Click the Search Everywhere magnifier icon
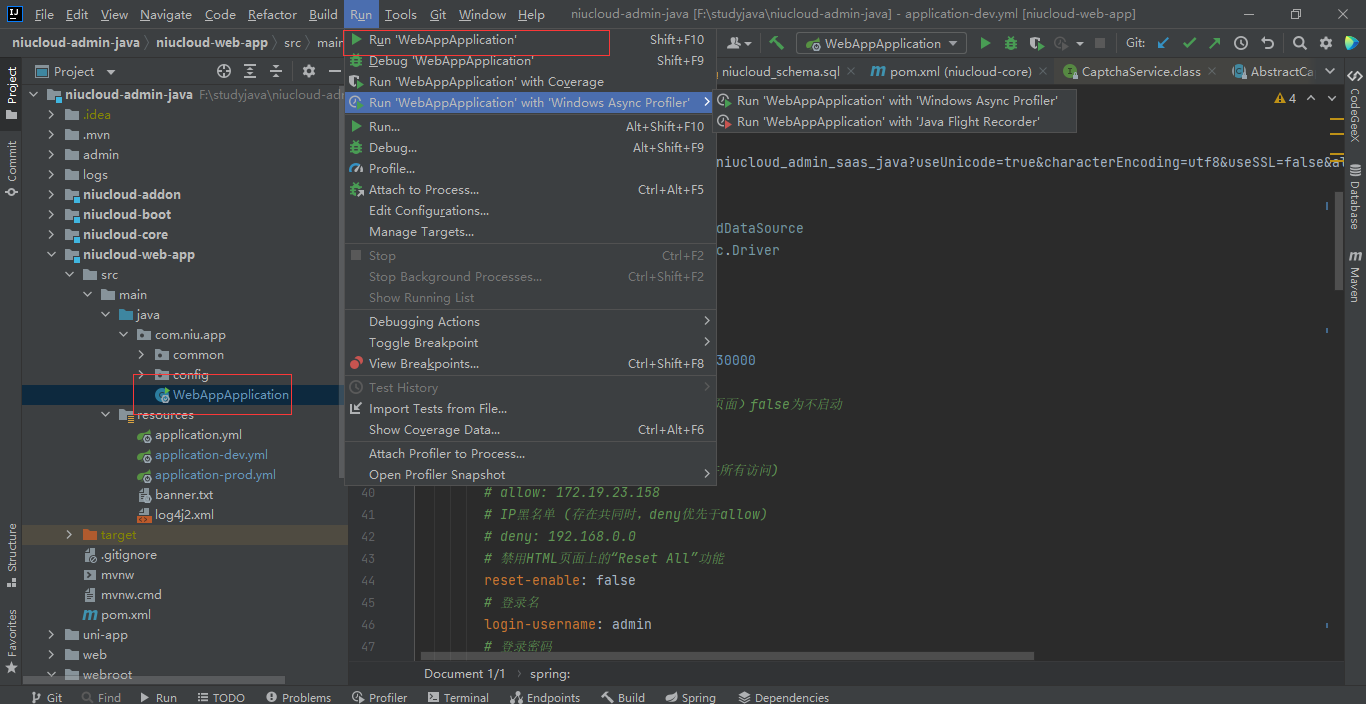 [x=1299, y=43]
